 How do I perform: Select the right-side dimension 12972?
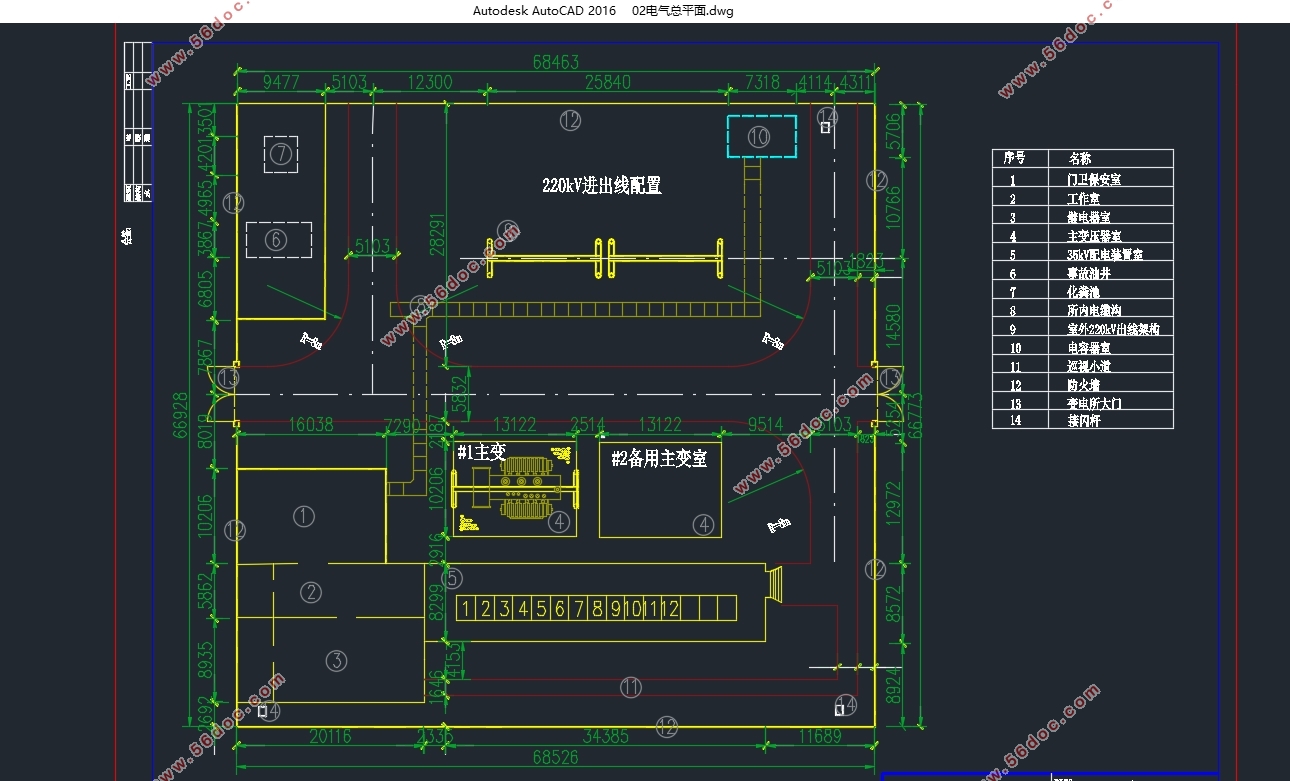pyautogui.click(x=893, y=504)
